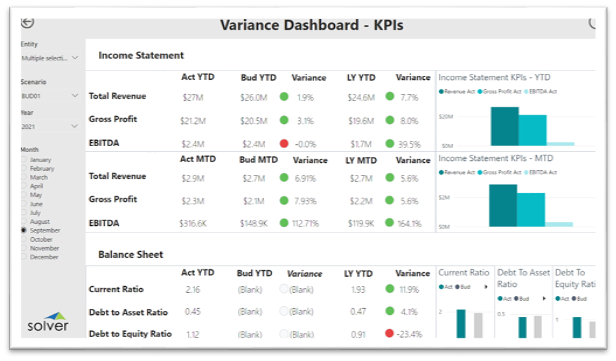Viewport: 616px width, 361px height.
Task: Click the green indicator beside 1.9% YTD revenue variance
Action: [x=284, y=97]
